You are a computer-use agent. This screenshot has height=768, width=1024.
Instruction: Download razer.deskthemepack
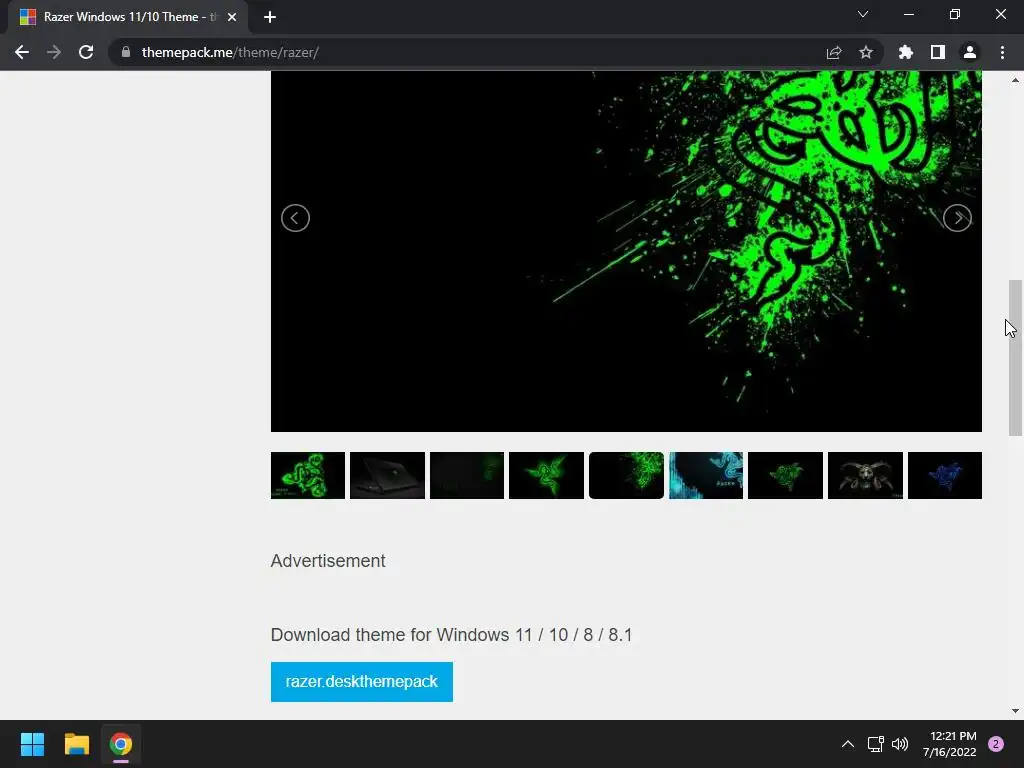(362, 682)
